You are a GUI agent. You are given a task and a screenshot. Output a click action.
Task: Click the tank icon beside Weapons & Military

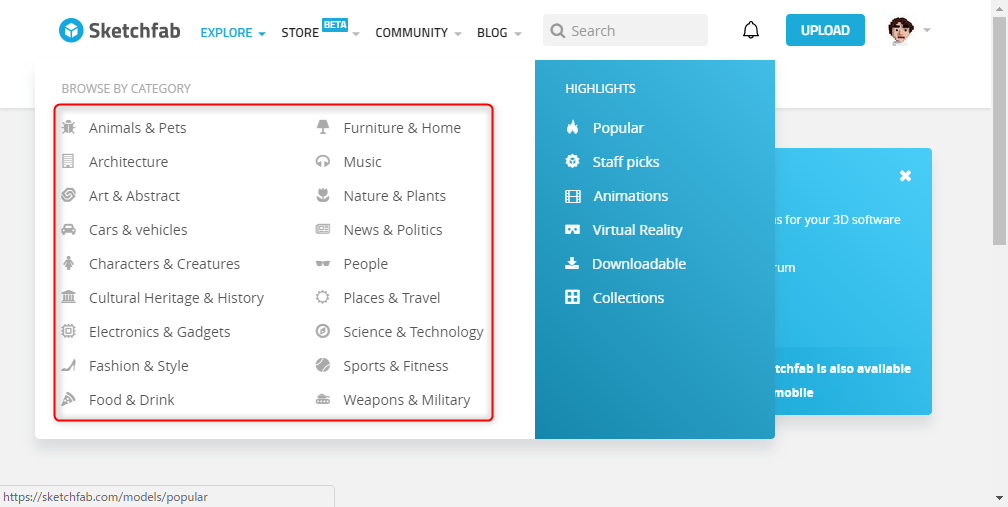point(323,400)
